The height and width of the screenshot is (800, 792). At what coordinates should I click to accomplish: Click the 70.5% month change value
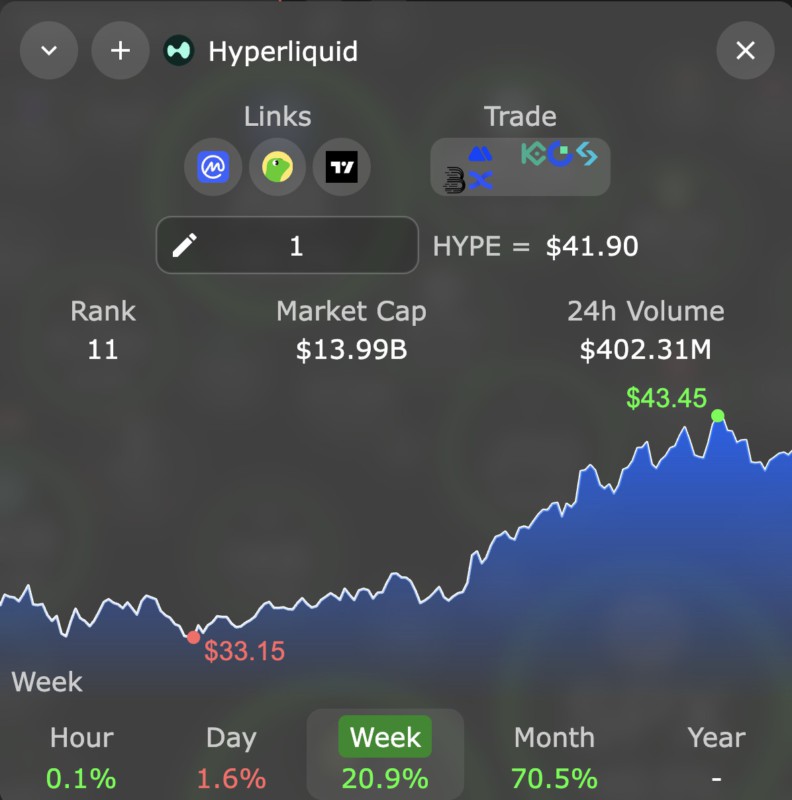pos(554,779)
